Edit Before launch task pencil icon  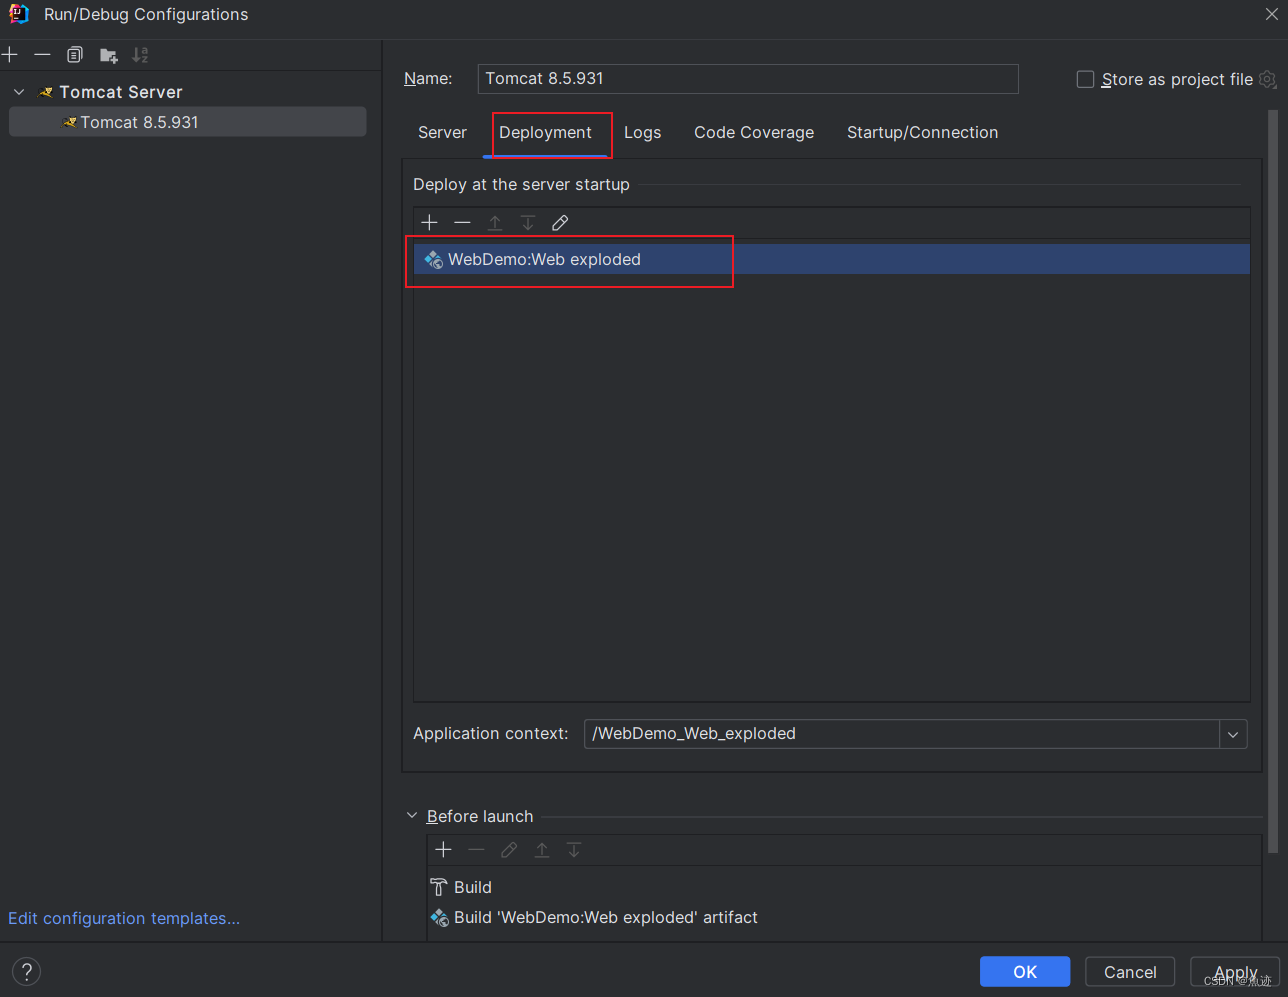[x=509, y=850]
